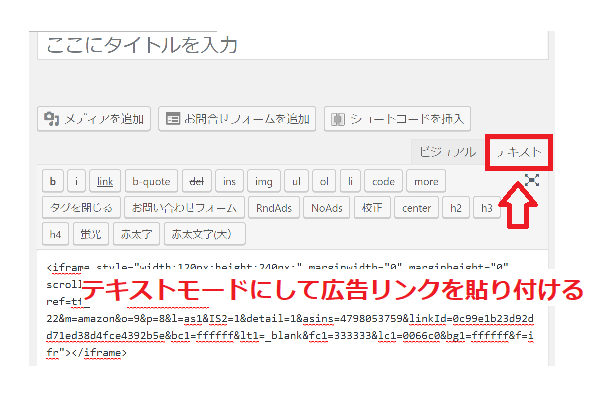Image resolution: width=604 pixels, height=418 pixels.
Task: Click the 赤太字 button
Action: click(x=136, y=234)
